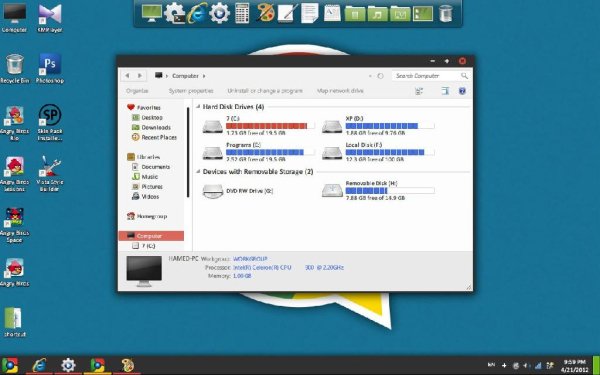
Task: Select the Local Disk (F:) drive
Action: pyautogui.click(x=378, y=152)
